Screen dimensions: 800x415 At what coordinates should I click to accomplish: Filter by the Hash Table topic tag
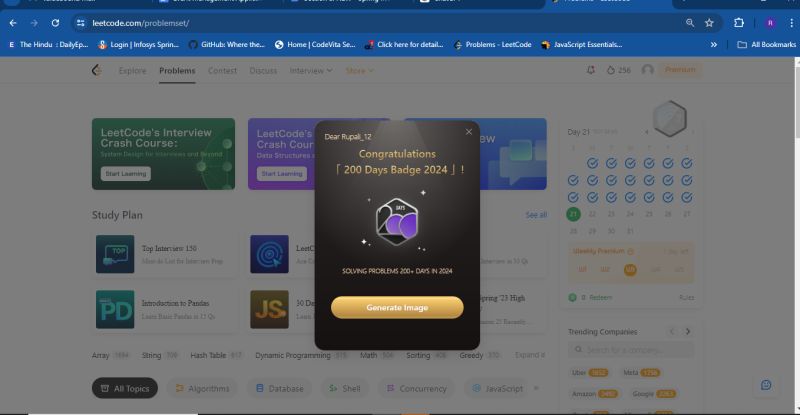216,355
